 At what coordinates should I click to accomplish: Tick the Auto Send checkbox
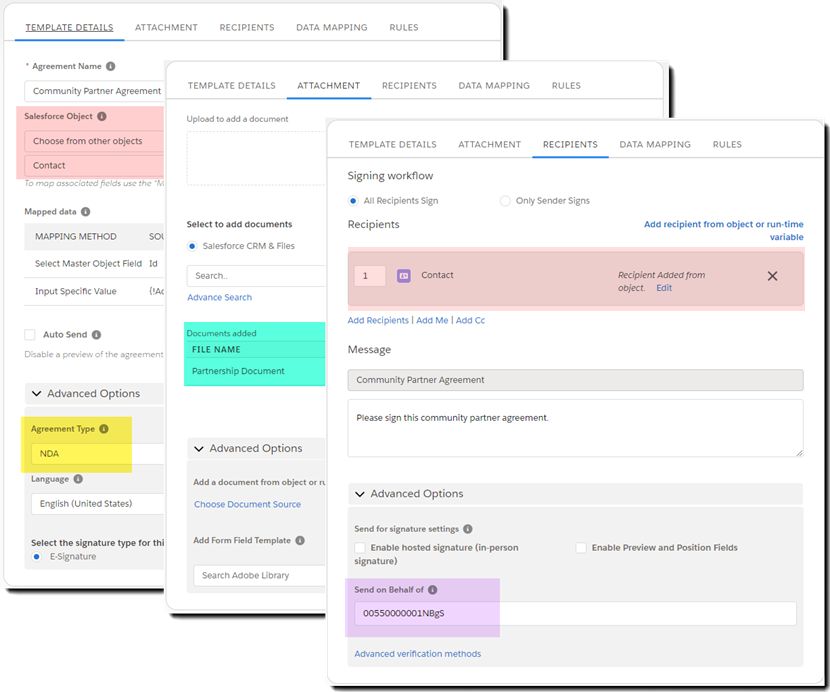[x=30, y=335]
